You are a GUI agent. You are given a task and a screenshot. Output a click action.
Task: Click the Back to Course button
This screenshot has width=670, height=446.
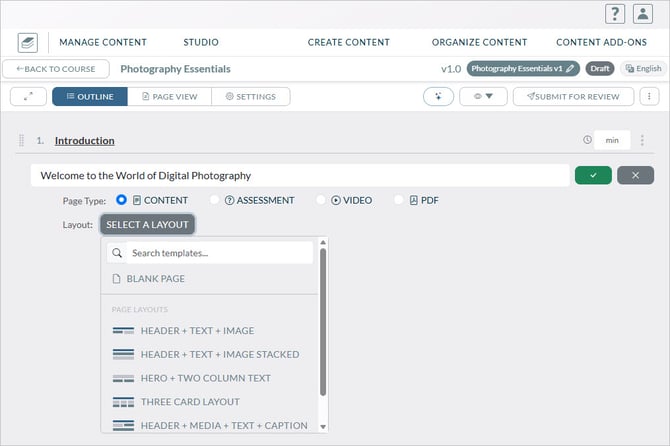pos(56,69)
